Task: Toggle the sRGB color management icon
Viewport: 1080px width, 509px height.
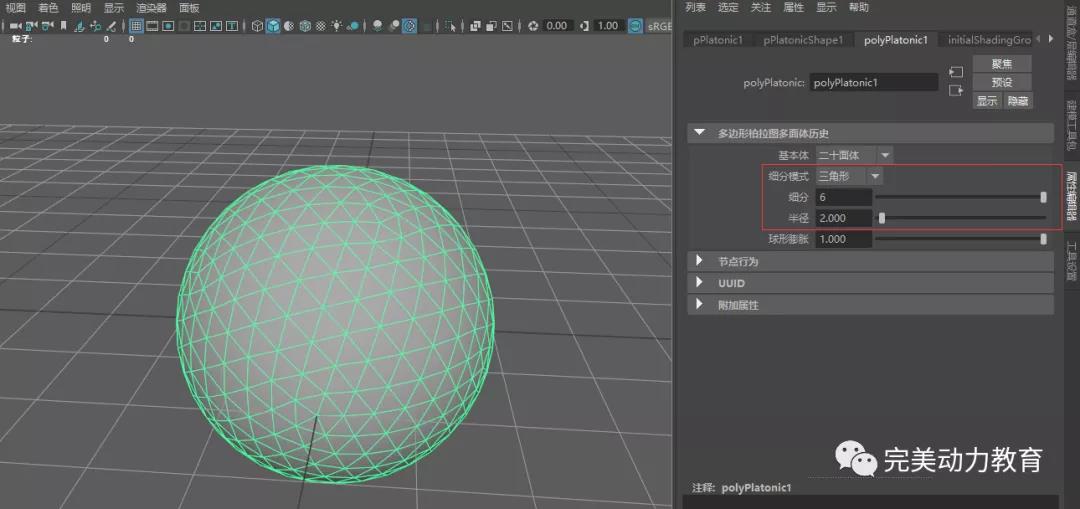Action: coord(635,26)
